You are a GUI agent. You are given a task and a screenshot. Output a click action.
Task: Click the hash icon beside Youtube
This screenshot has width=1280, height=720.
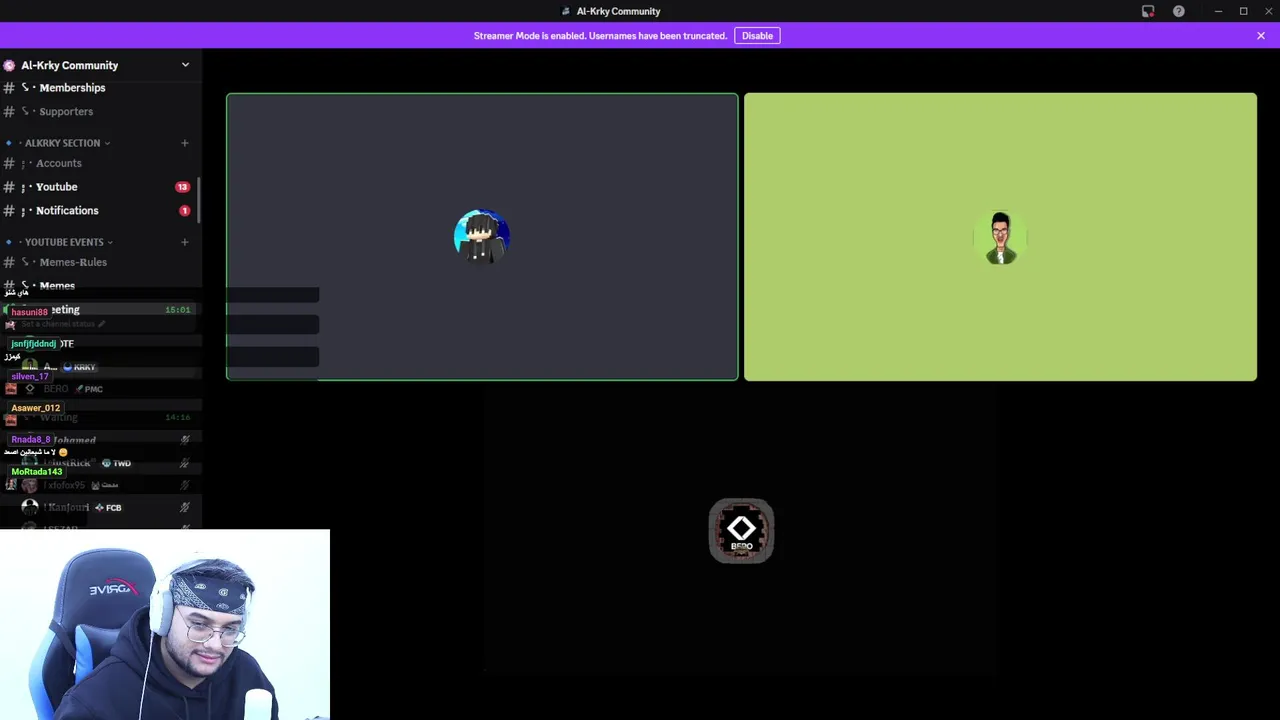[9, 187]
